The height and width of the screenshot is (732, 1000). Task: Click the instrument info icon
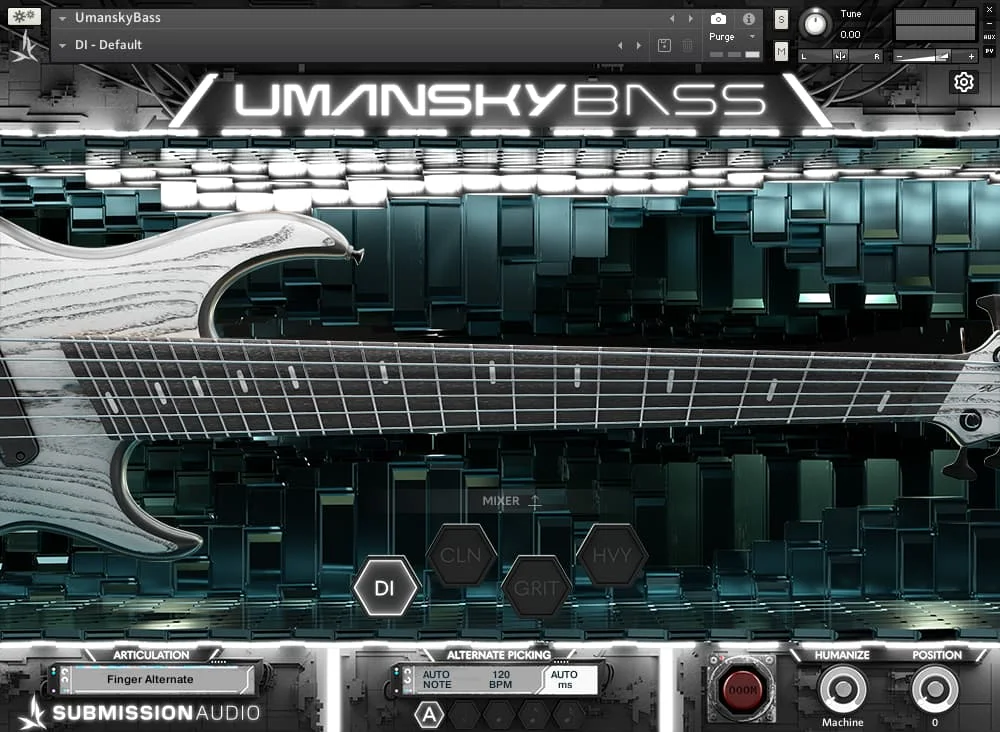[748, 18]
